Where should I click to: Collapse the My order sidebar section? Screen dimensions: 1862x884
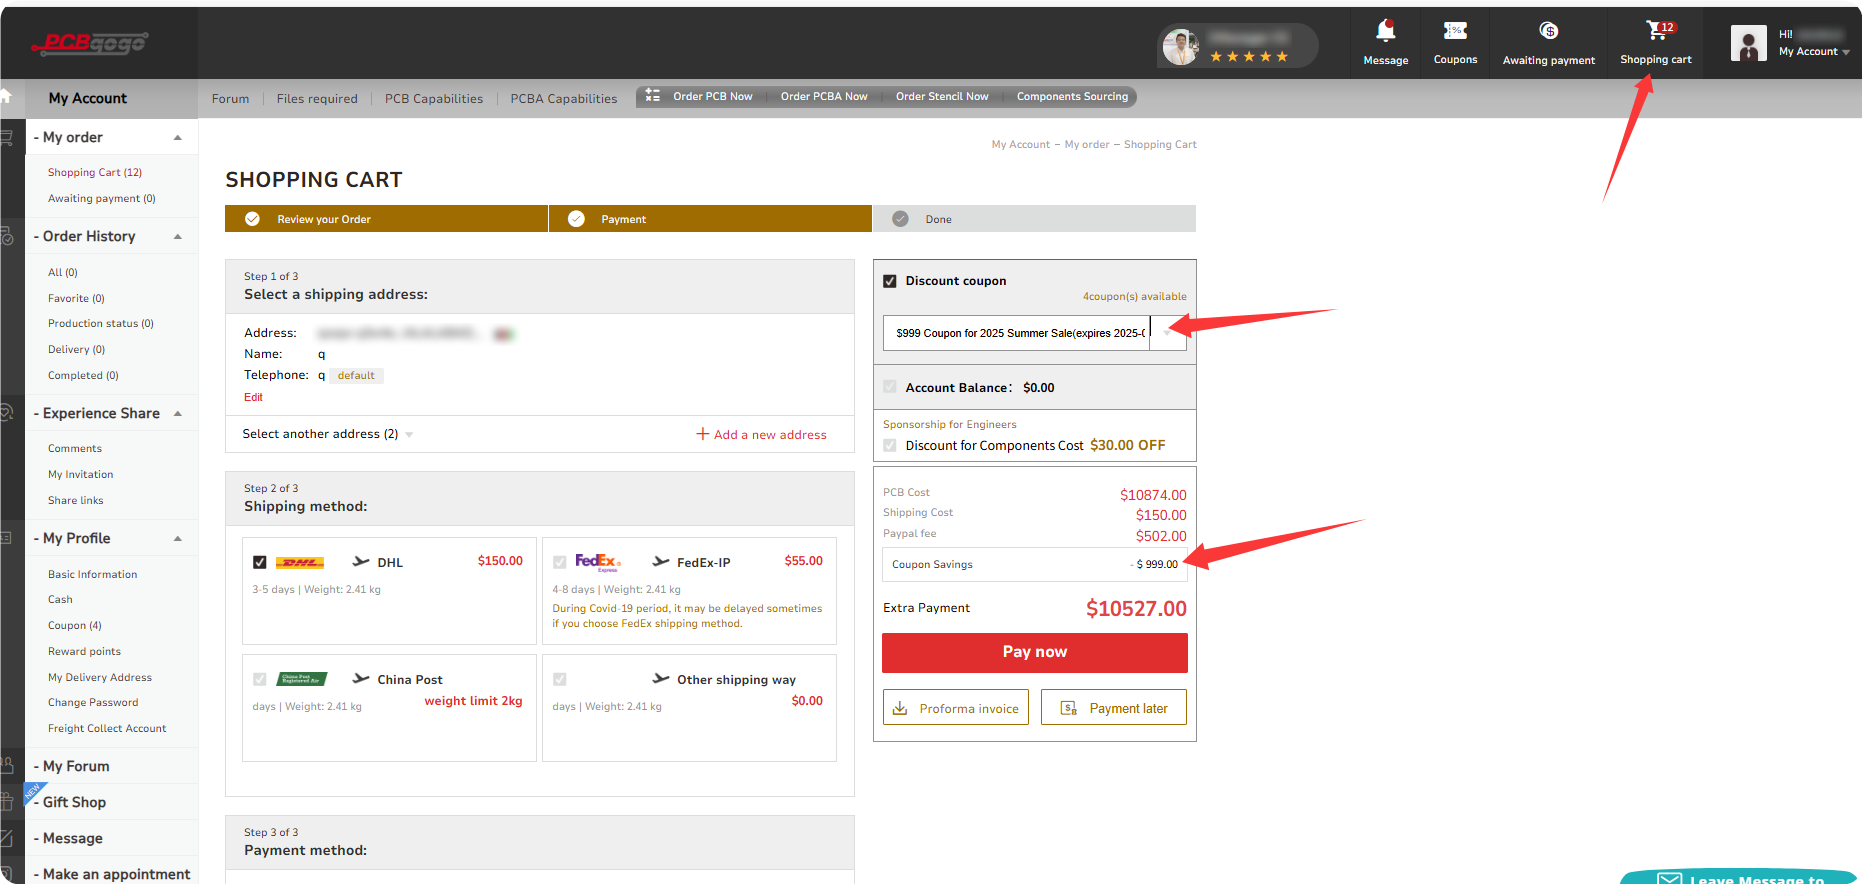click(x=178, y=138)
